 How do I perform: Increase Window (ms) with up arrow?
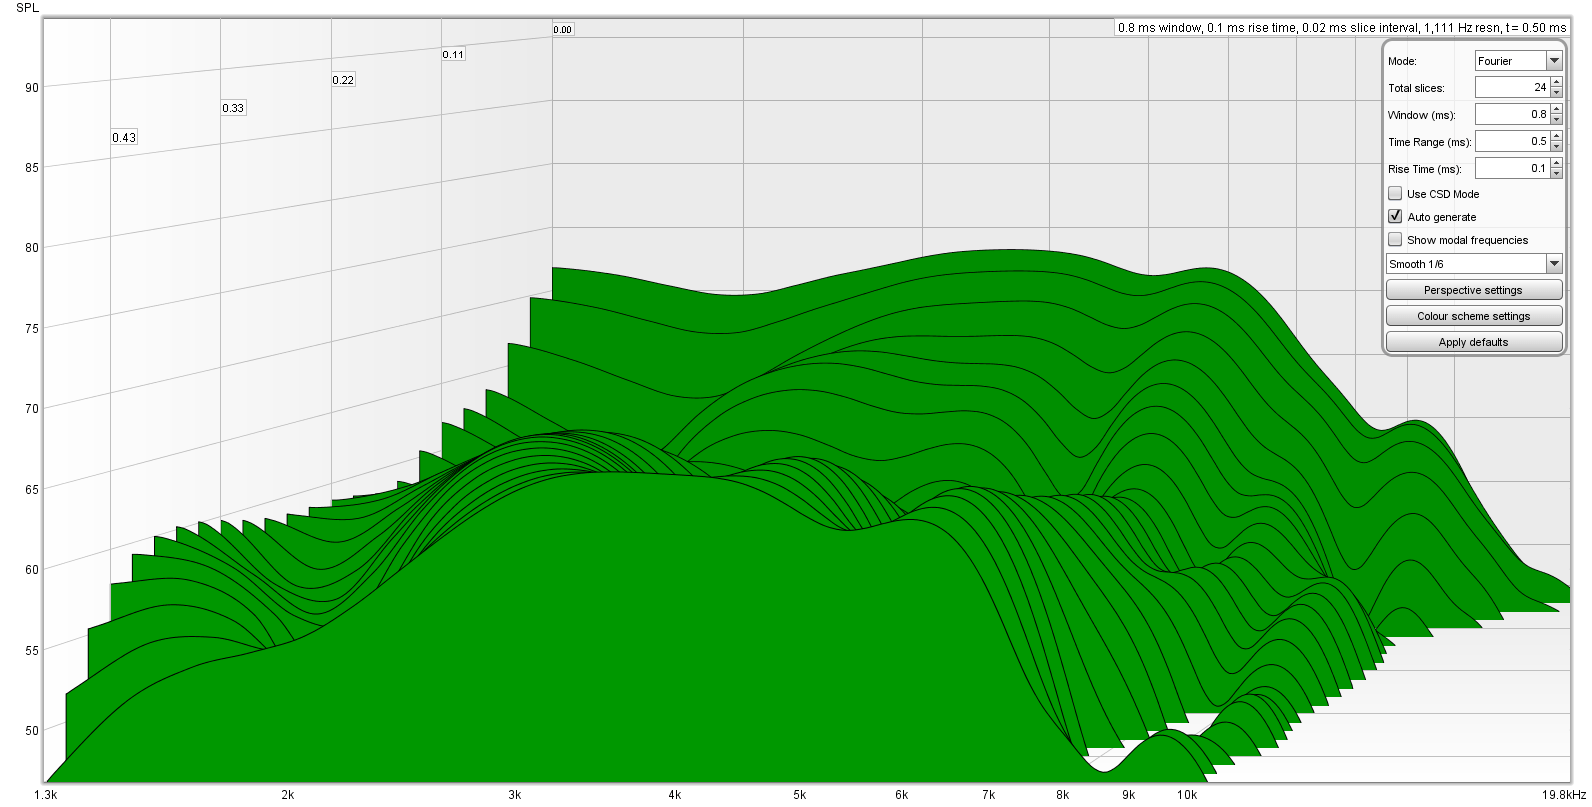[1556, 110]
